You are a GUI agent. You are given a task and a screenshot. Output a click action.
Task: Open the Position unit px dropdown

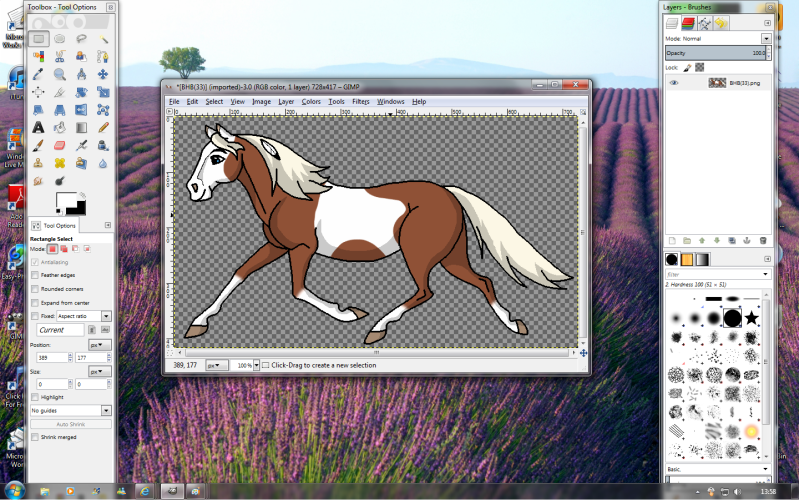(x=99, y=345)
